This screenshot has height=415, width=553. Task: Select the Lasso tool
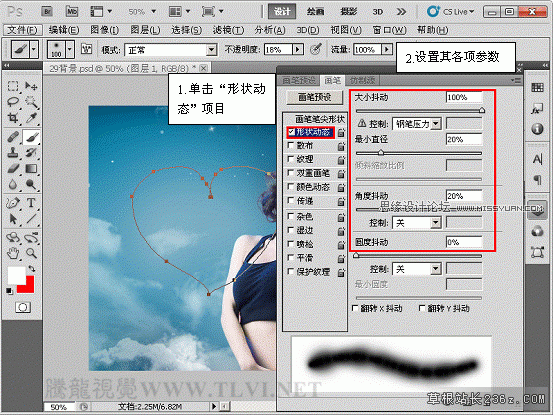13,102
